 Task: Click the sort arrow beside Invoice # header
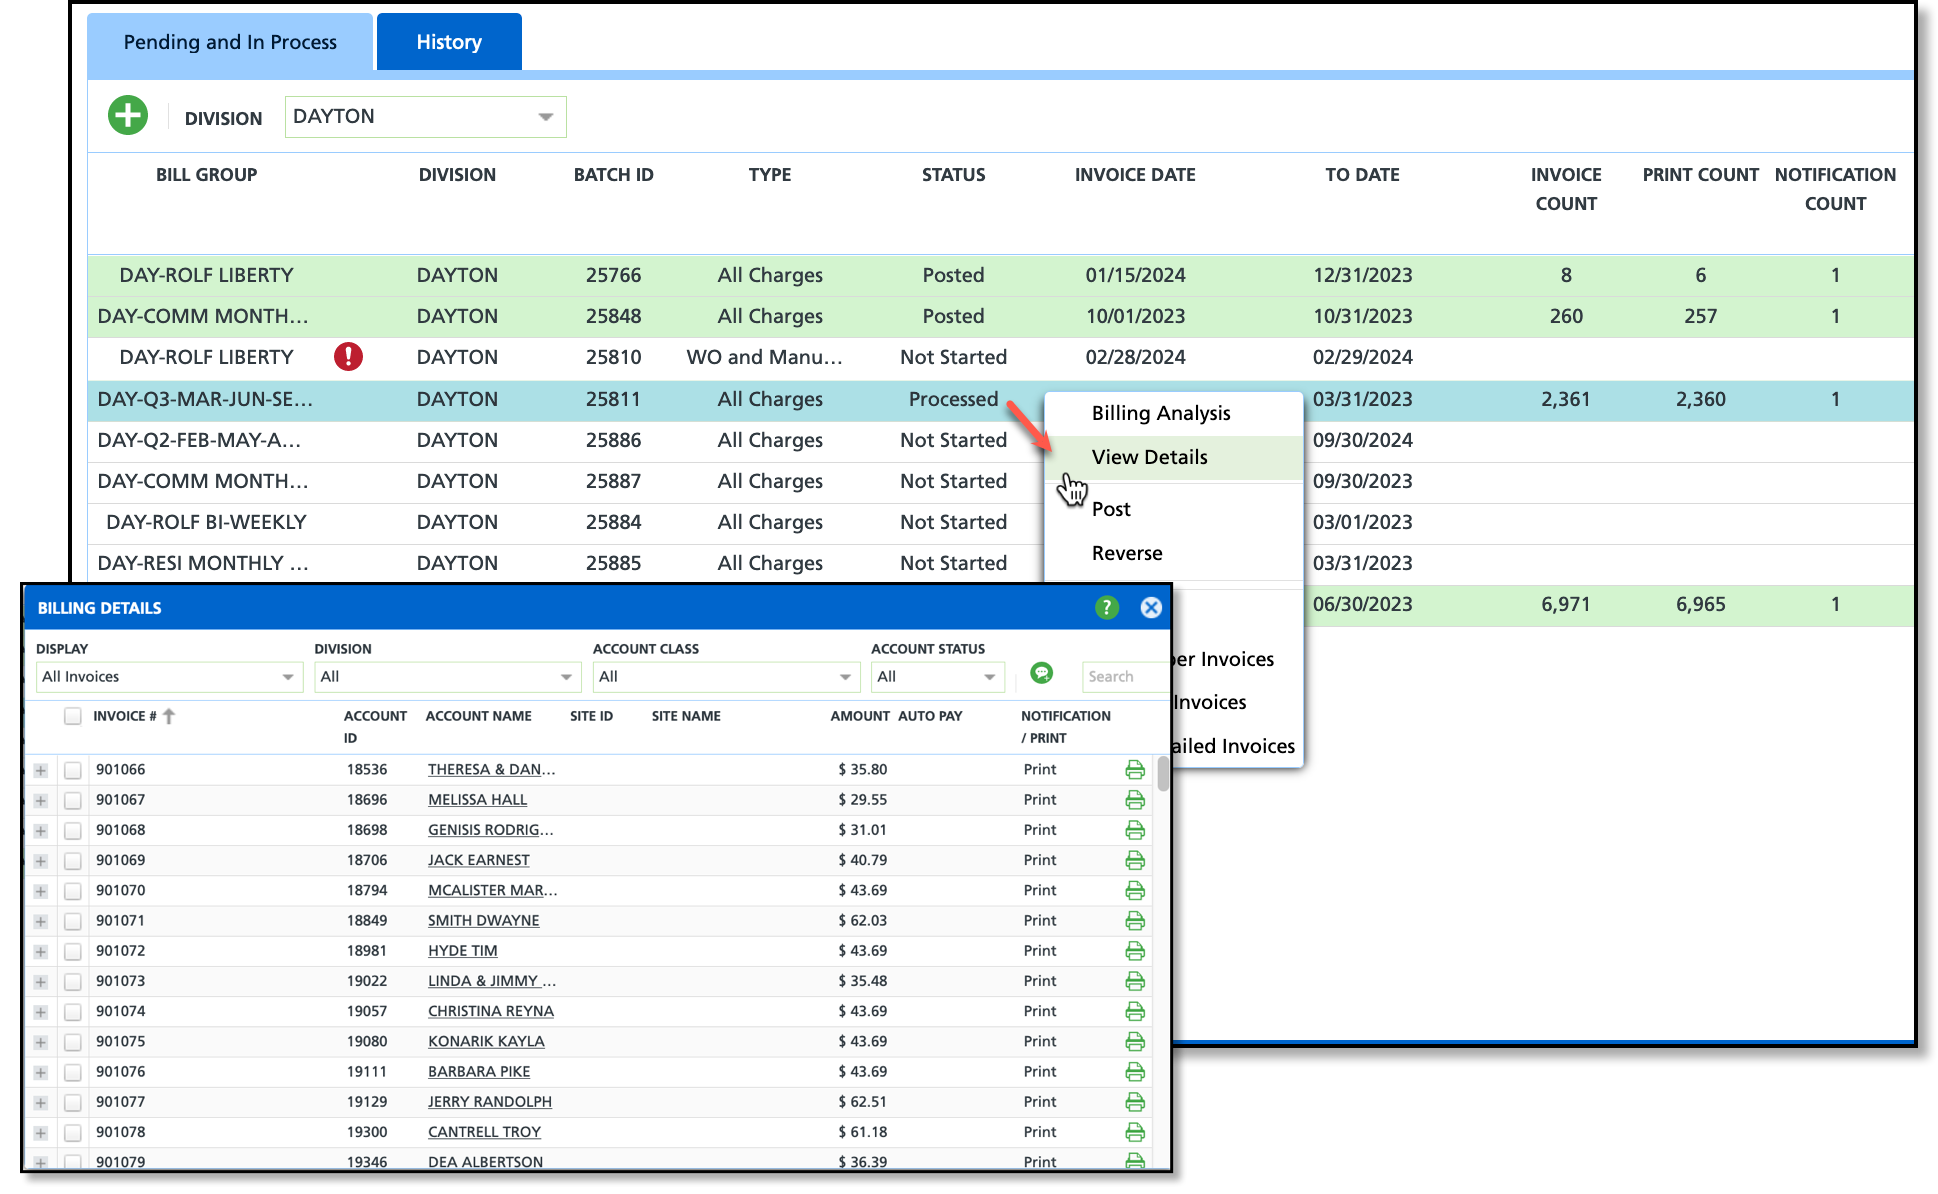point(169,716)
